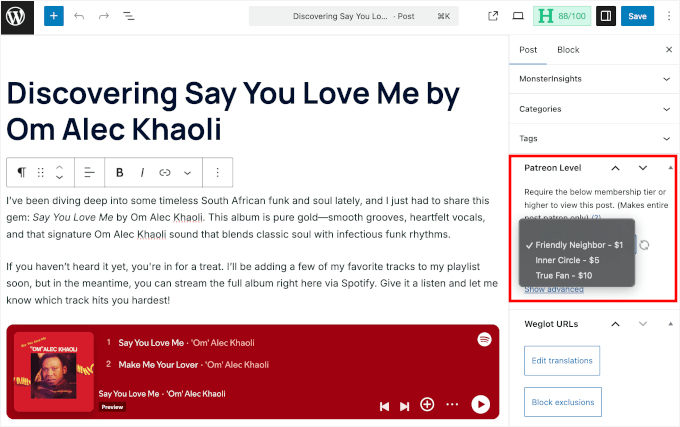Click the album cover thumbnail
This screenshot has height=427, width=680.
pos(54,372)
